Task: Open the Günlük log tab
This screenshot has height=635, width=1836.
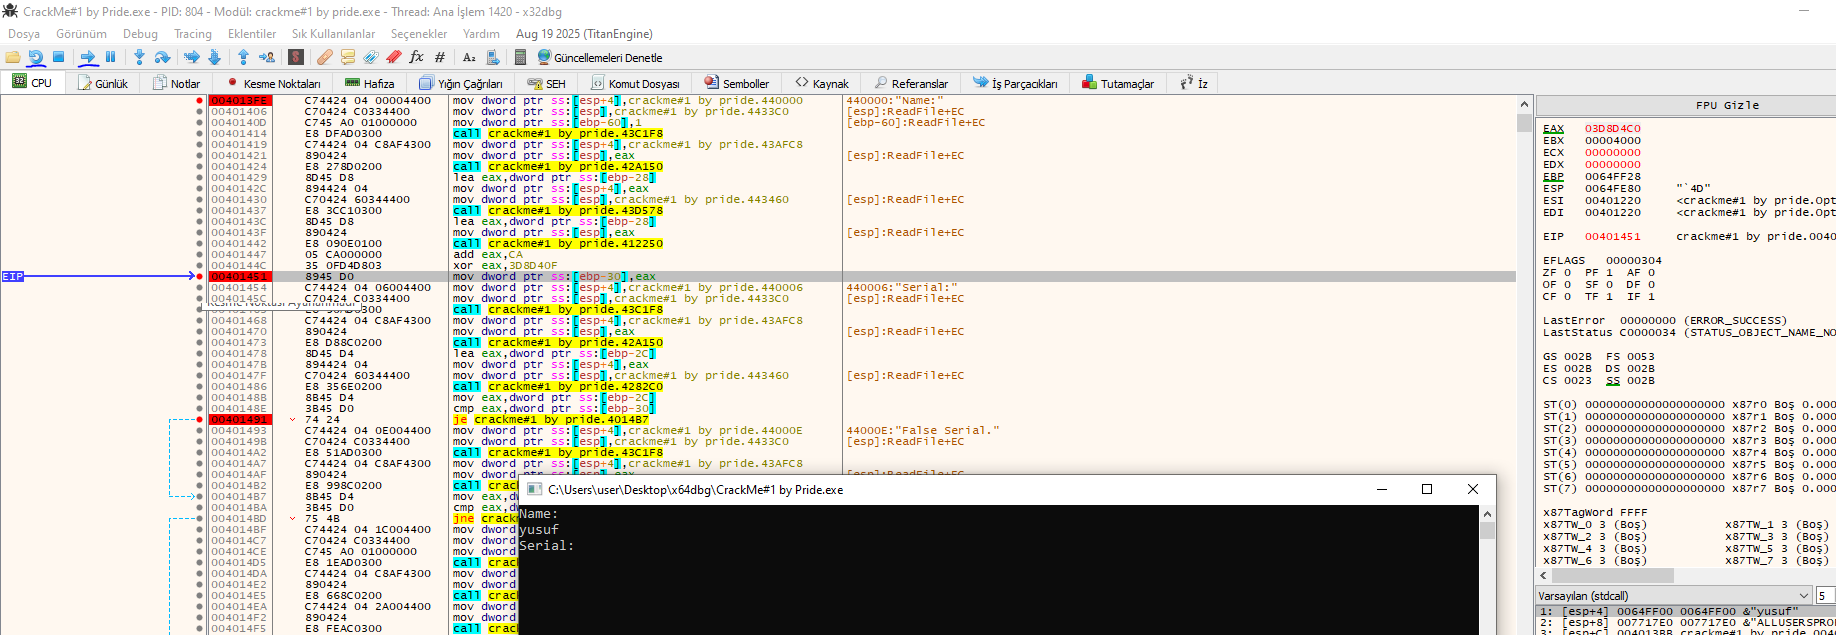Action: pyautogui.click(x=103, y=83)
